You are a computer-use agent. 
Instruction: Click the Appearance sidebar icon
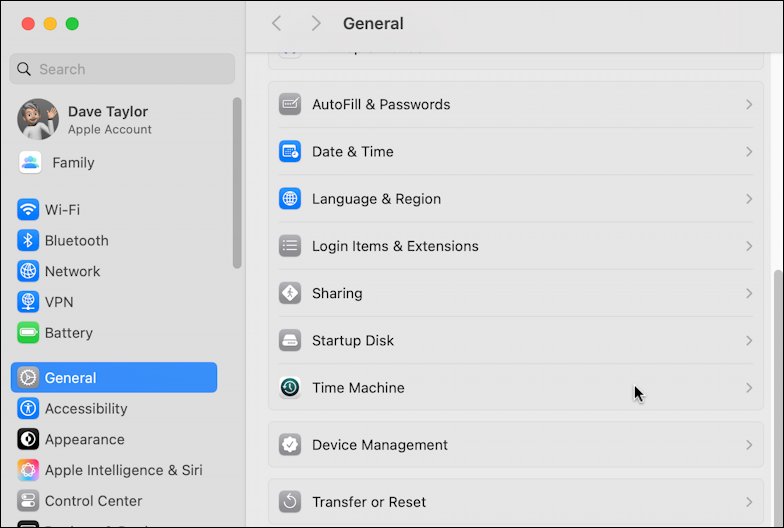tap(28, 439)
